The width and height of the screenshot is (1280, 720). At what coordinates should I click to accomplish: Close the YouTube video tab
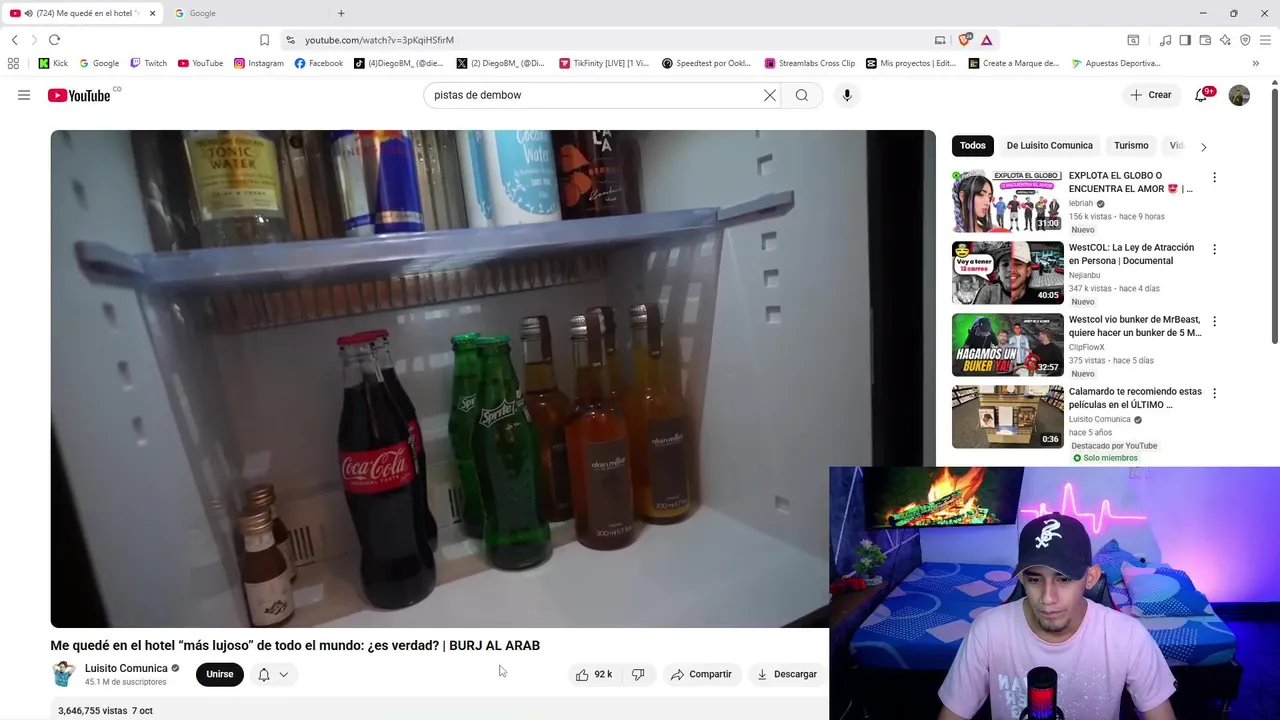point(152,13)
